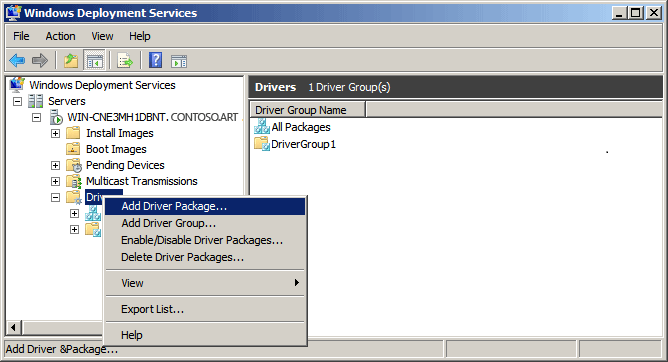Expand the Pending Devices node
The height and width of the screenshot is (362, 668).
pyautogui.click(x=55, y=165)
